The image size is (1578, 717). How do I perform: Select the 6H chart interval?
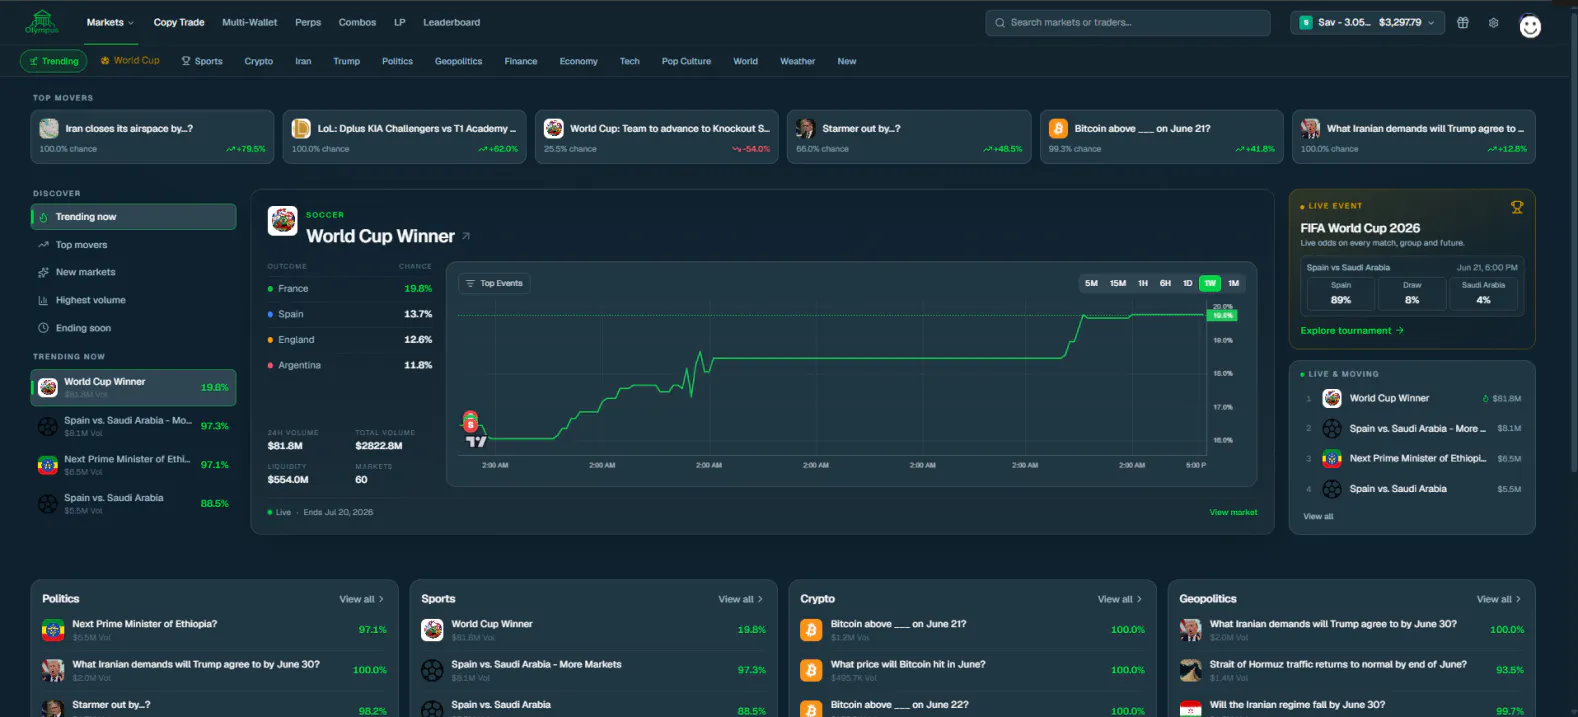pyautogui.click(x=1165, y=284)
